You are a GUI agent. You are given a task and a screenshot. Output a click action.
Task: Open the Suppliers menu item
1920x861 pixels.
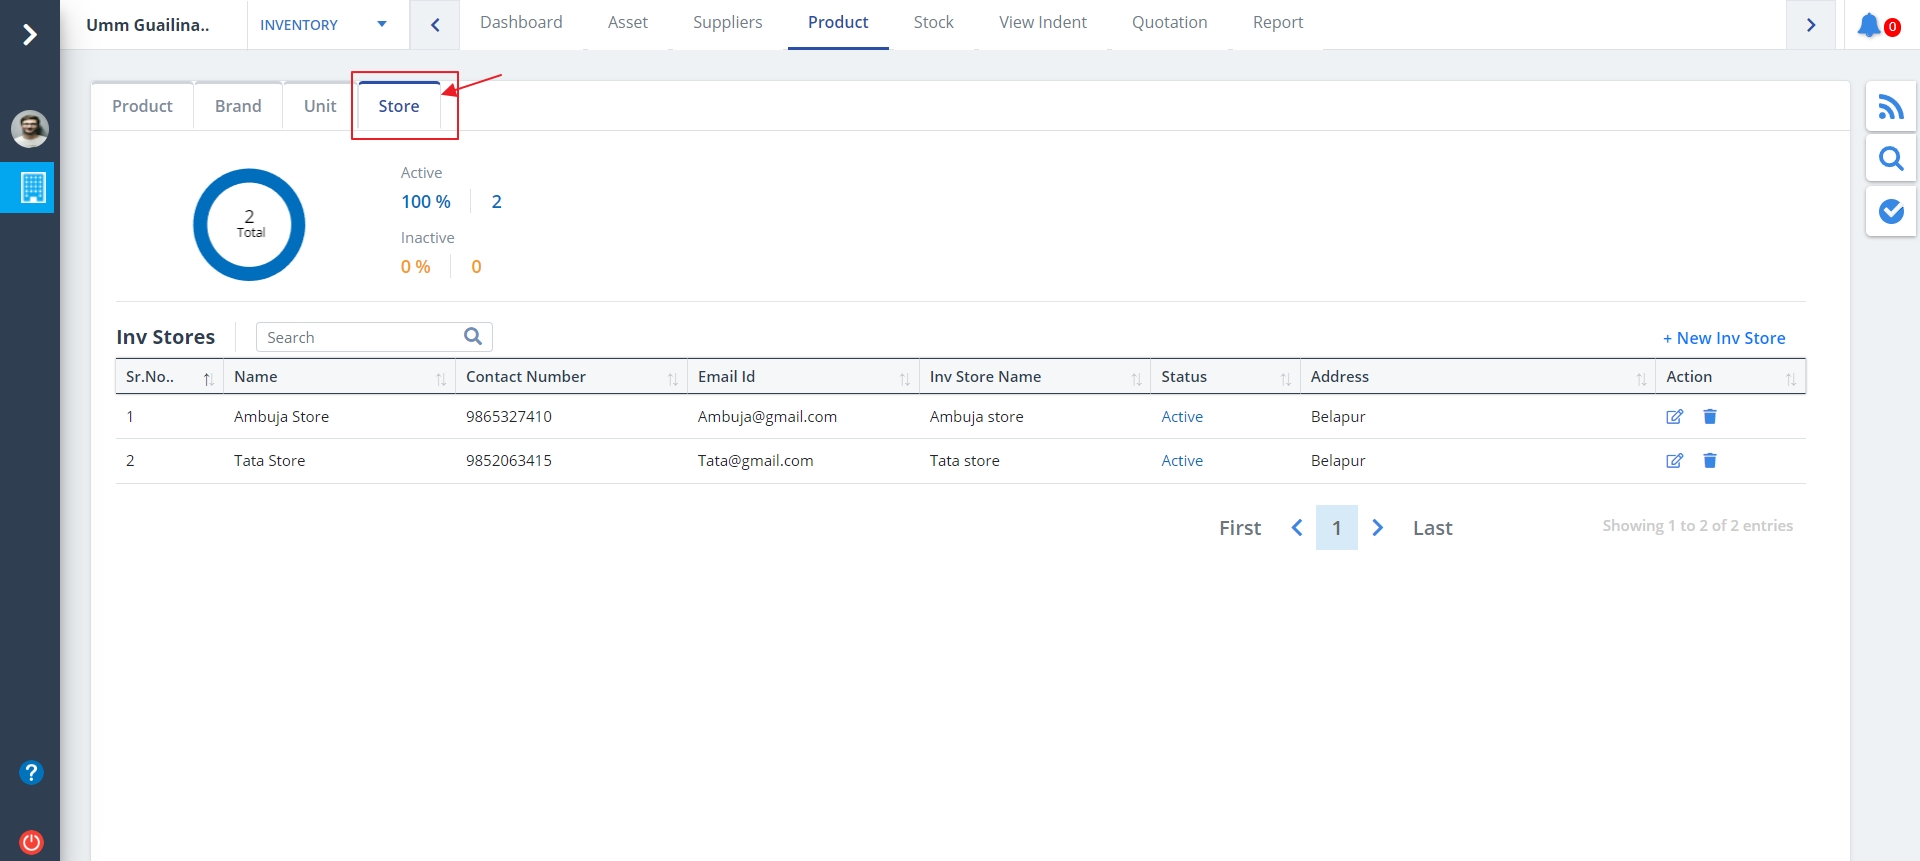click(727, 23)
